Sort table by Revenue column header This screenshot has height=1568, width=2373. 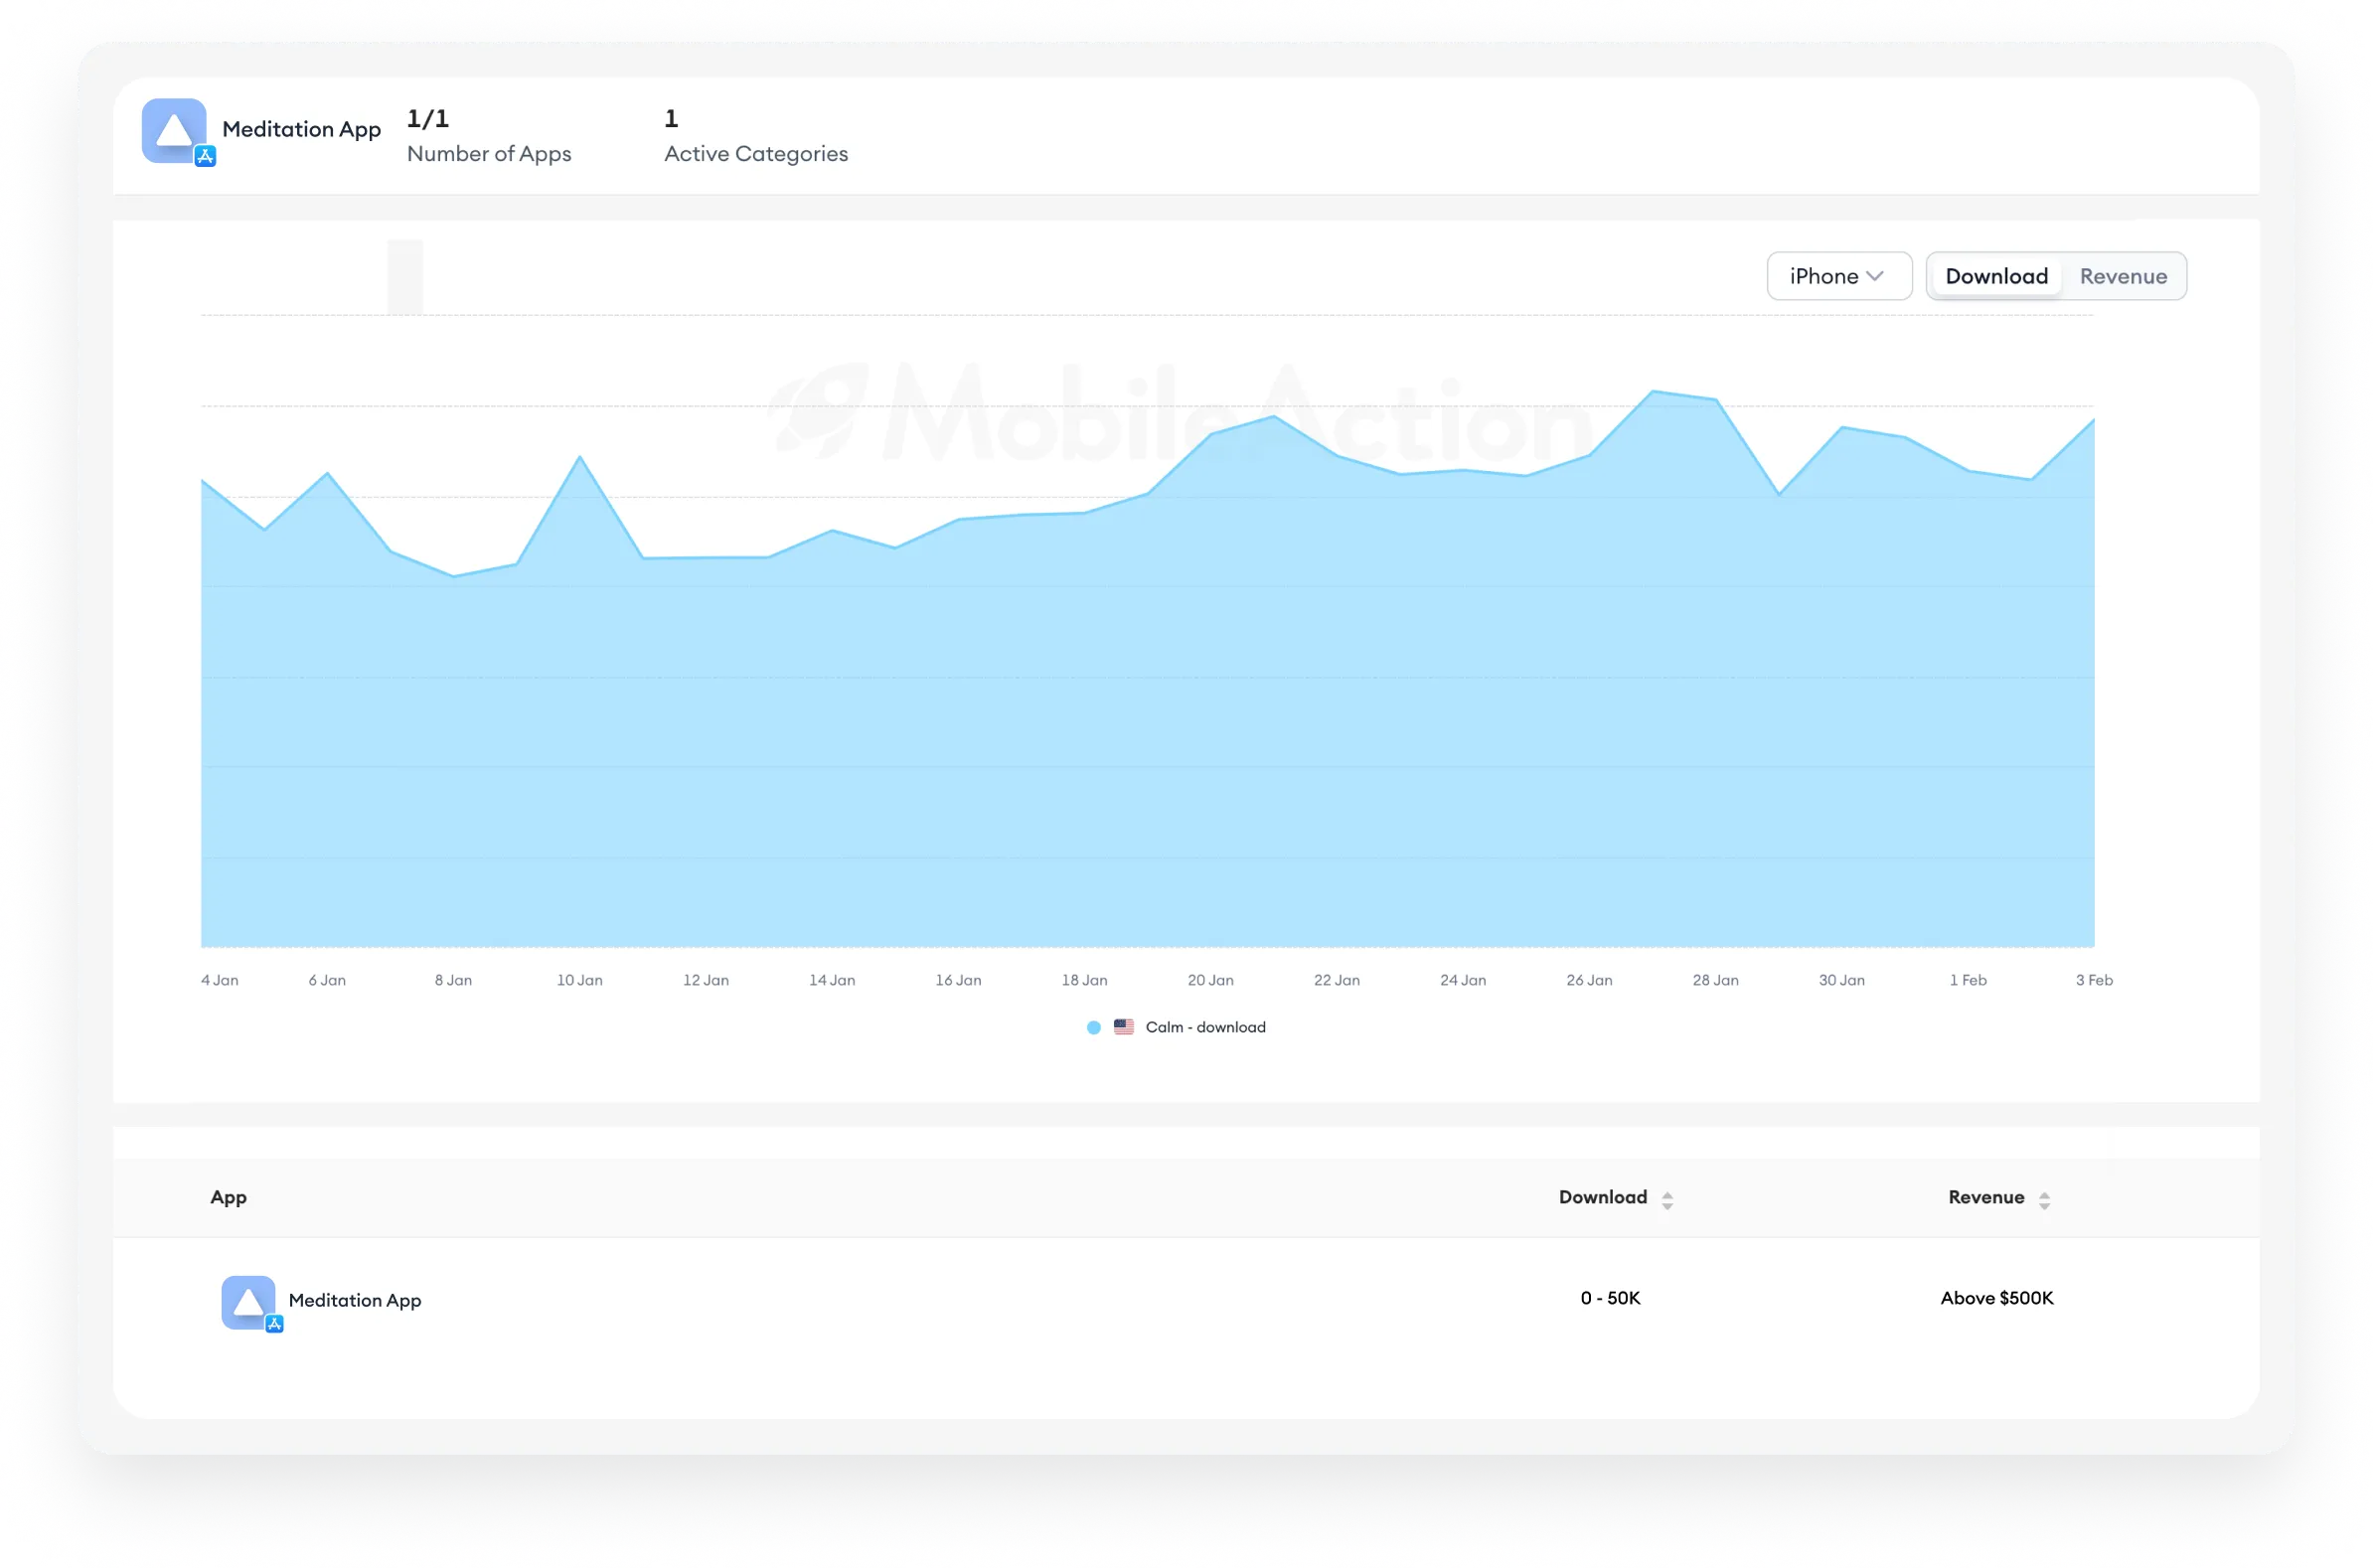1985,1197
